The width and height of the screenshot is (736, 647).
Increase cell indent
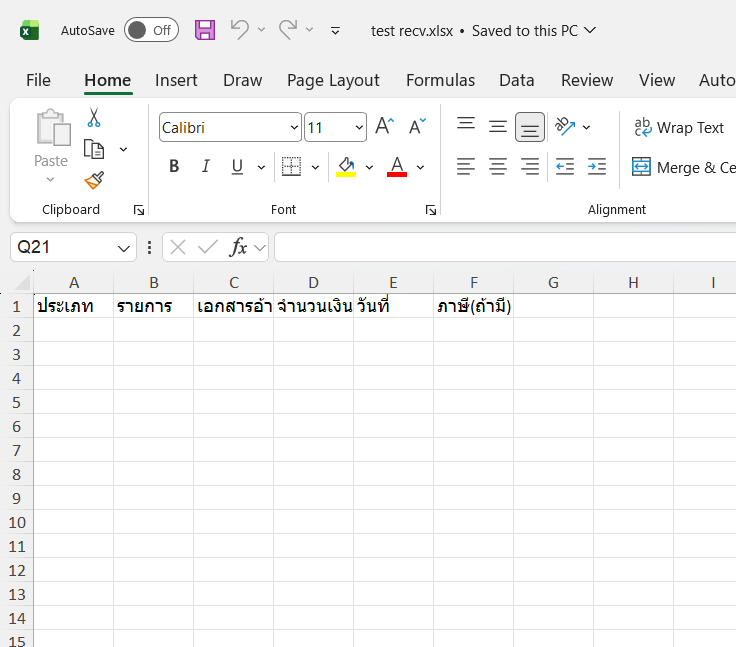(597, 166)
